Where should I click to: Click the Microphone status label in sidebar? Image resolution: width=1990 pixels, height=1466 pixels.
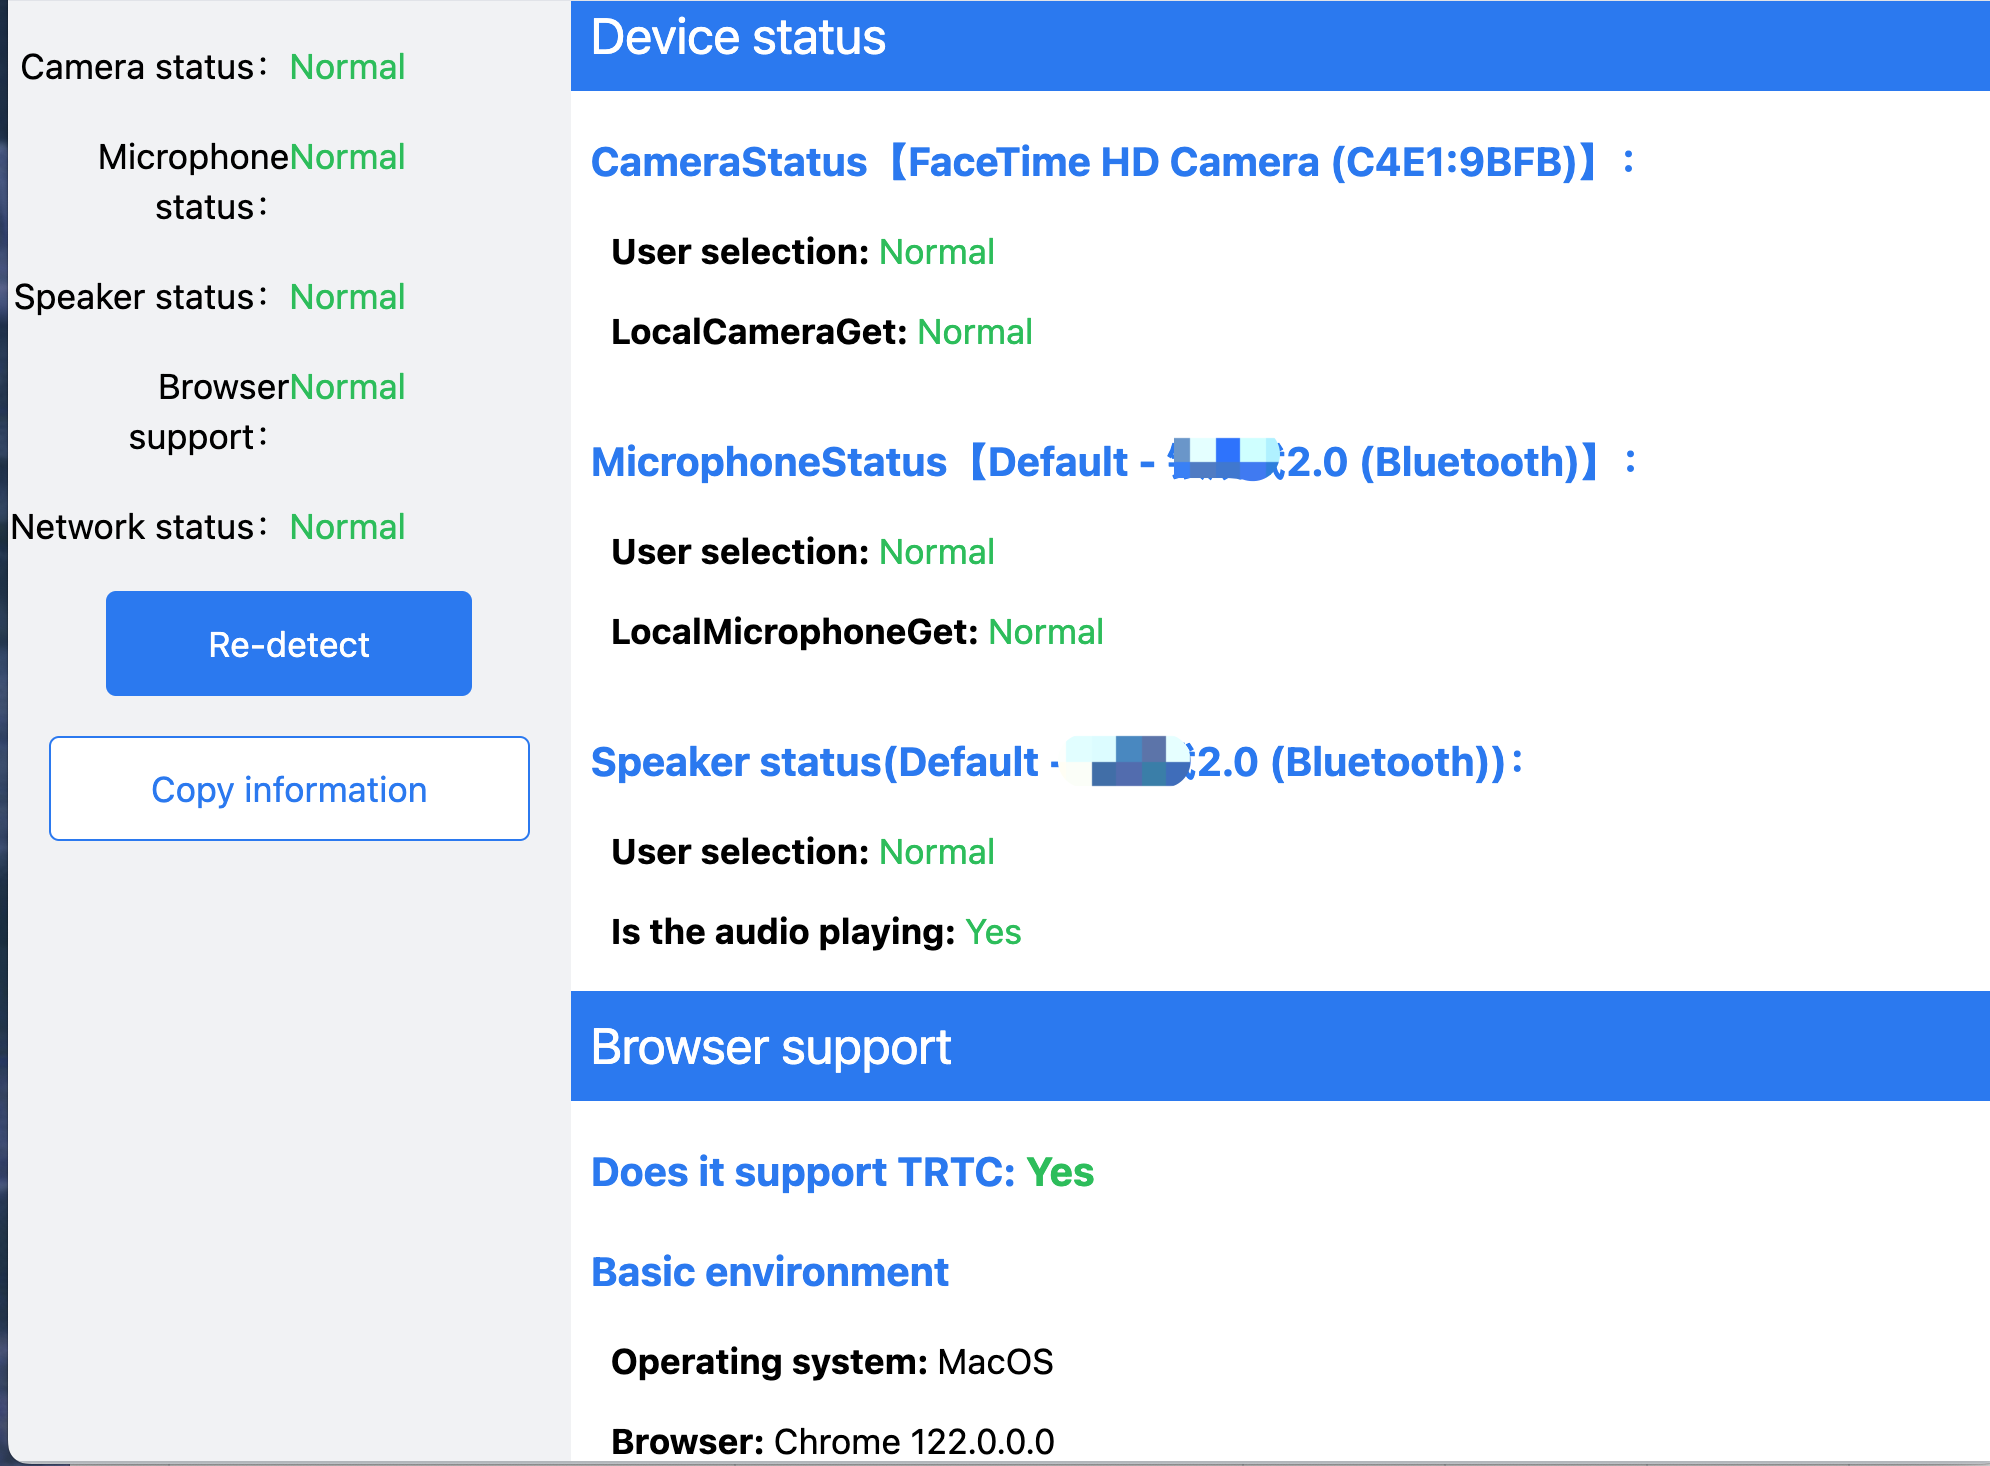click(192, 181)
